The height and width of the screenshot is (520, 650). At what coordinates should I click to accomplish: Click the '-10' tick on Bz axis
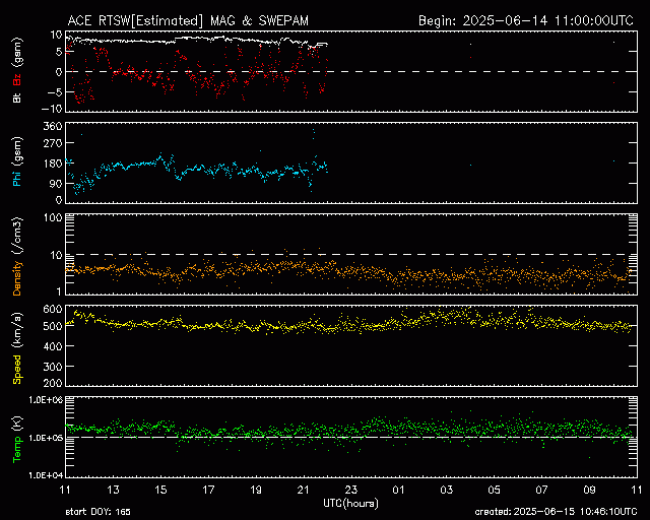tap(51, 109)
